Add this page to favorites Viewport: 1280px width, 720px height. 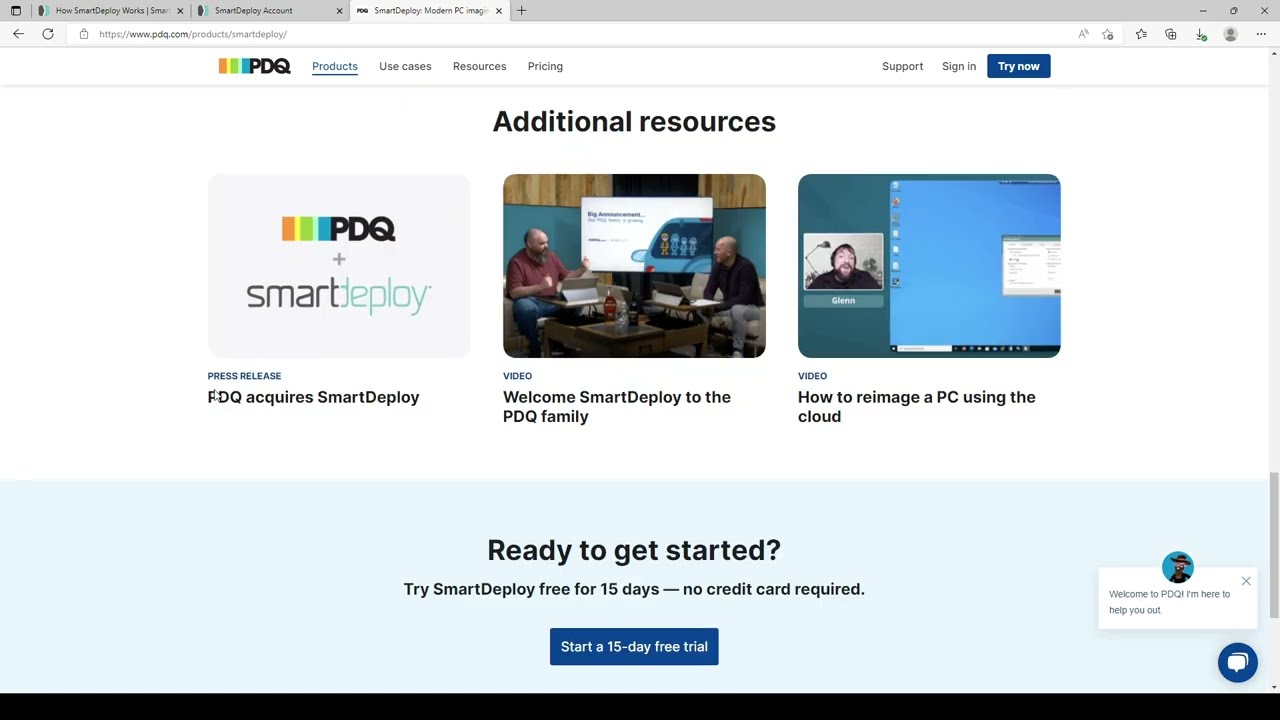click(x=1108, y=34)
